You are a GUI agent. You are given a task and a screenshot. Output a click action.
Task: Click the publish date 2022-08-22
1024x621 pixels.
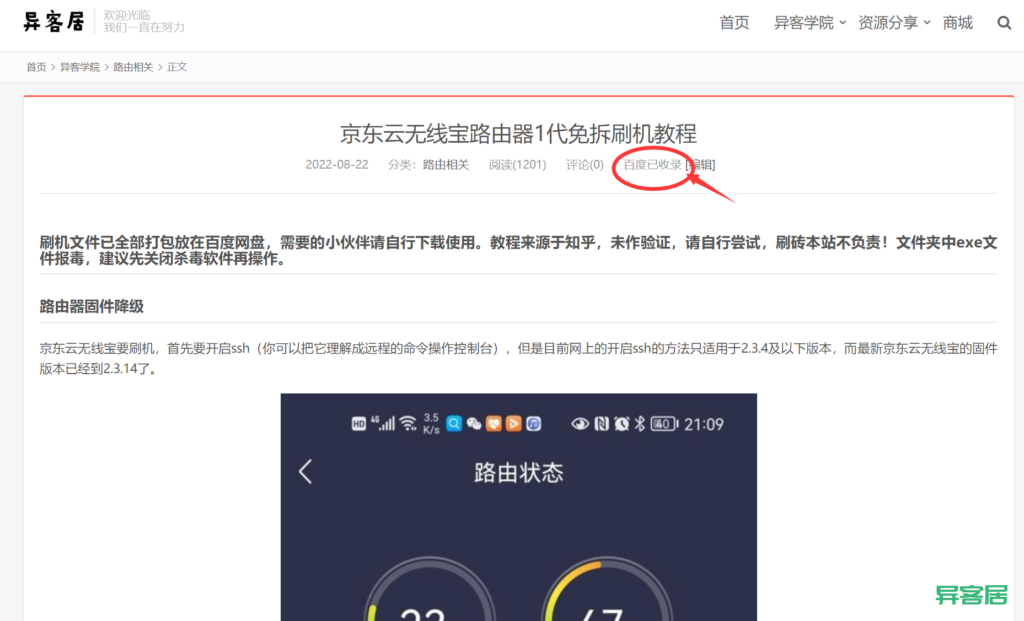(337, 165)
